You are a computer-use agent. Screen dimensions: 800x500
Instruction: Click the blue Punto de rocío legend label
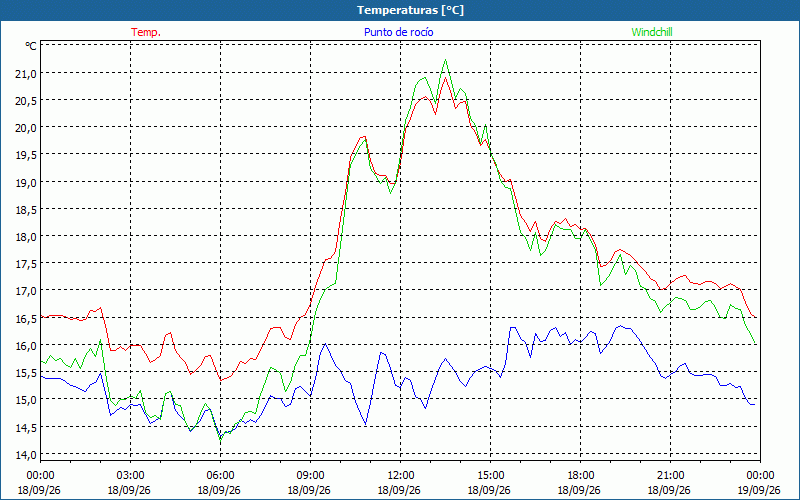398,32
